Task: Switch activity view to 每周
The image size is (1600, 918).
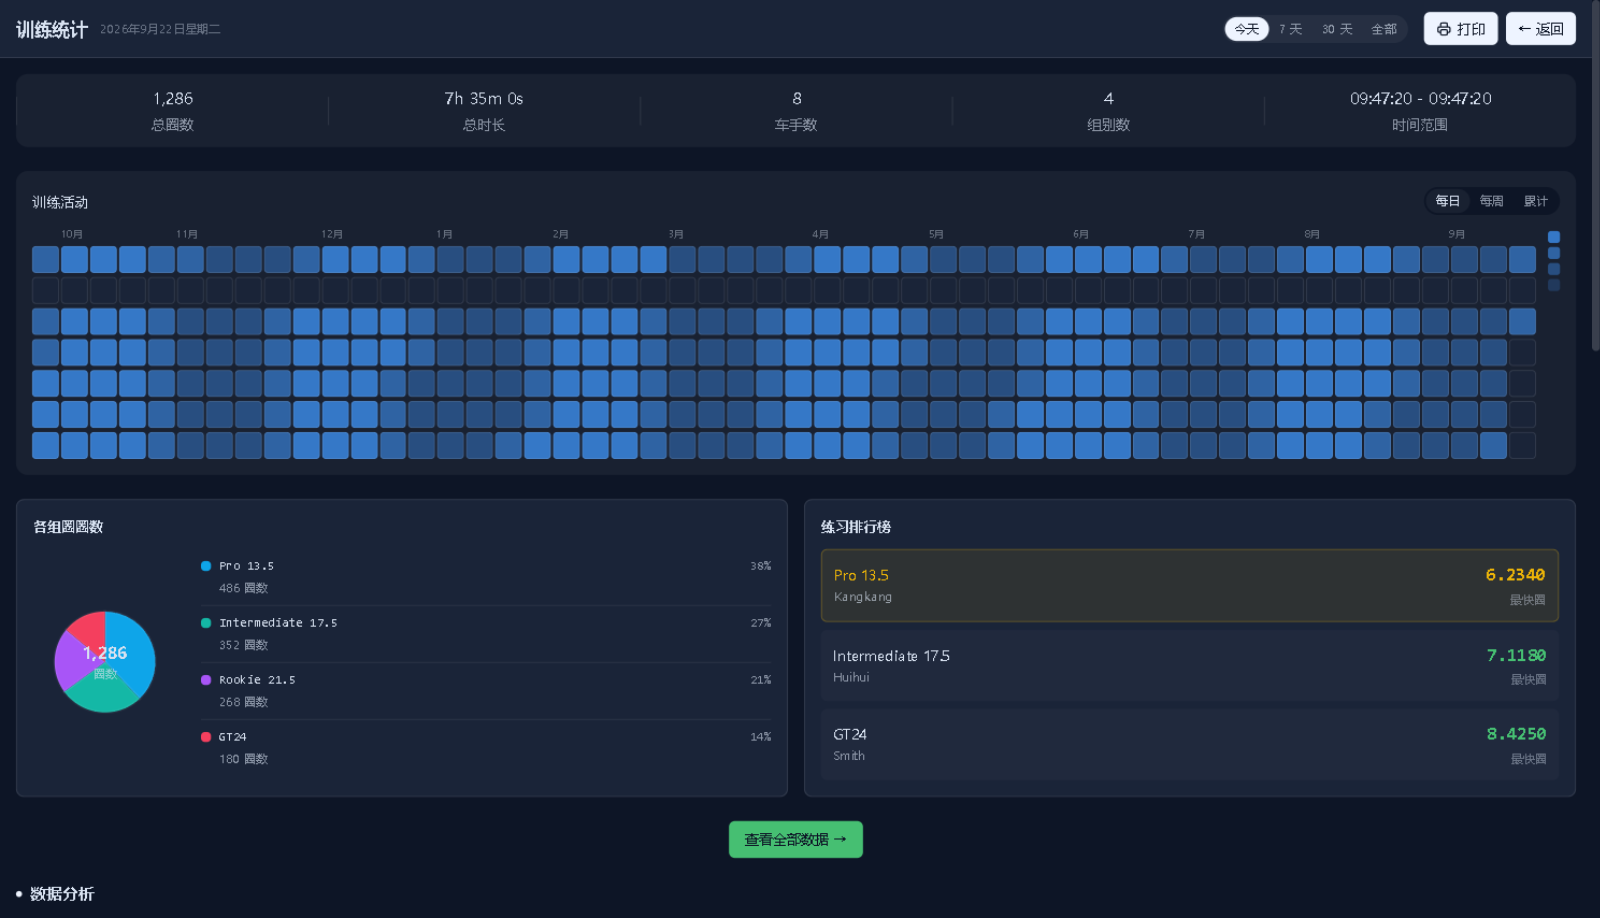Action: 1492,201
